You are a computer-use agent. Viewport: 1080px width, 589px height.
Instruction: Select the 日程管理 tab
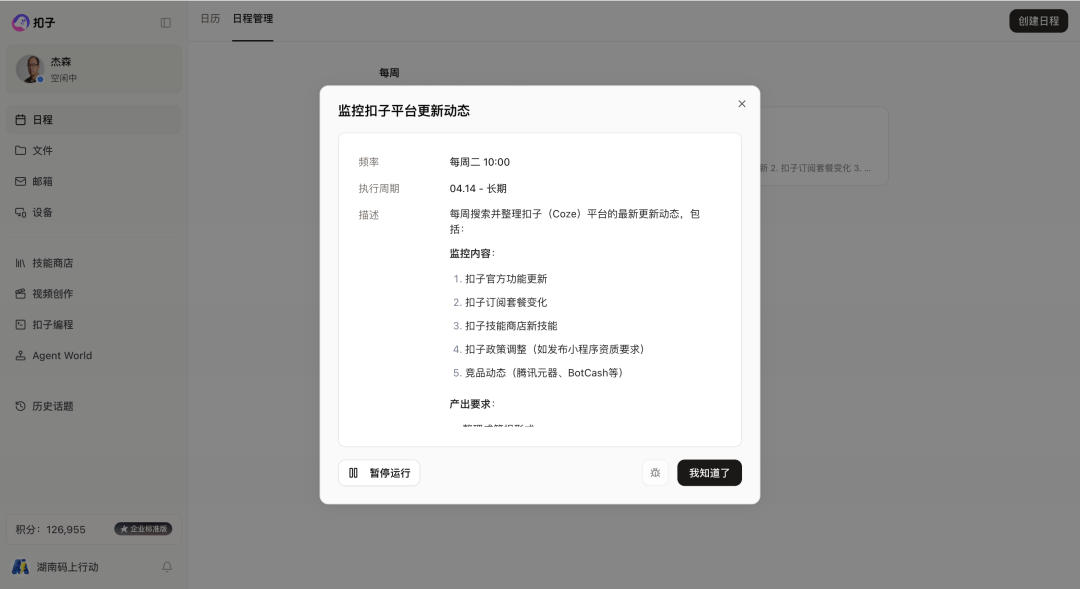pos(252,19)
